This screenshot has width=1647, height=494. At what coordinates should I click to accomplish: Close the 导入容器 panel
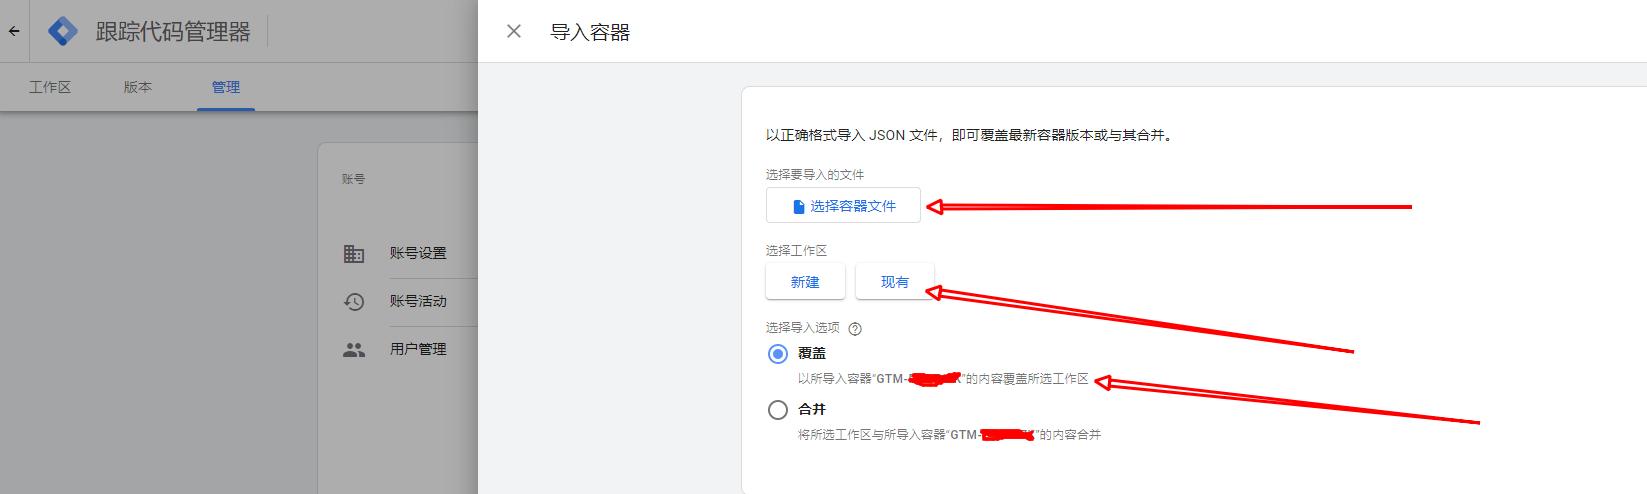[514, 31]
